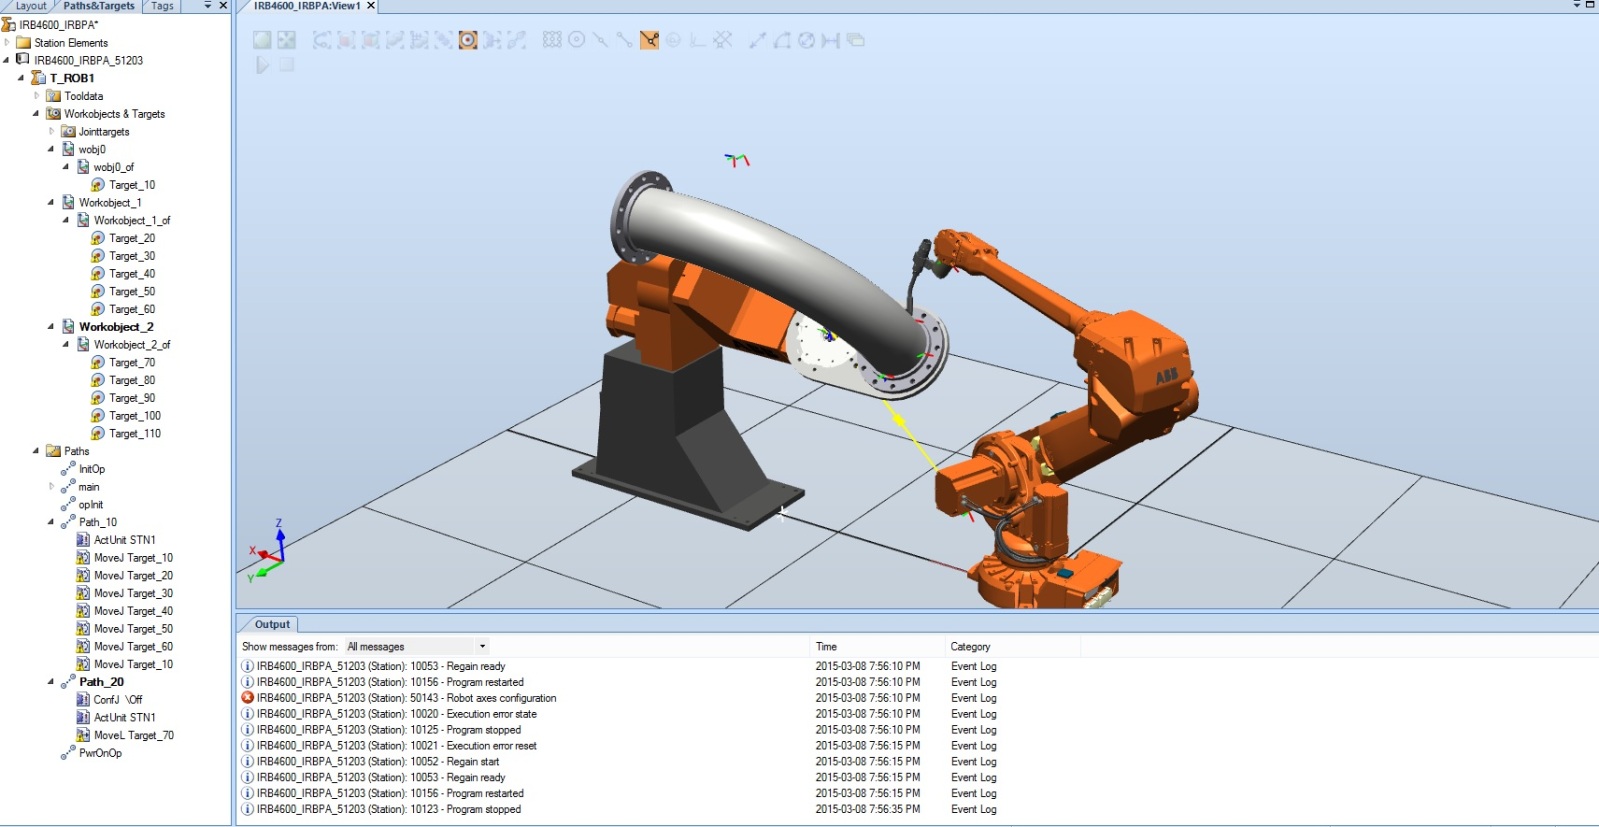Select the IRB4600_IRBPA:View1 tab

click(x=307, y=6)
